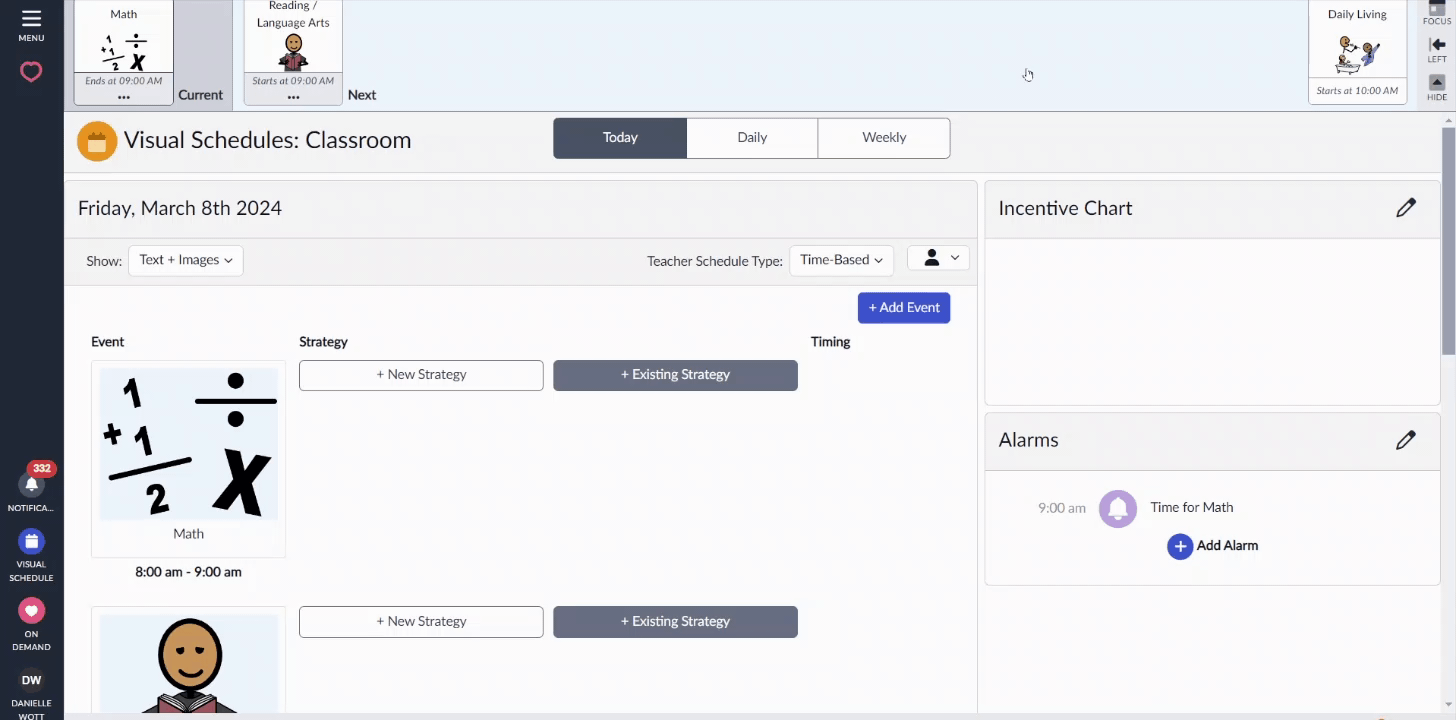Open the hamburger MENU icon

pyautogui.click(x=31, y=19)
